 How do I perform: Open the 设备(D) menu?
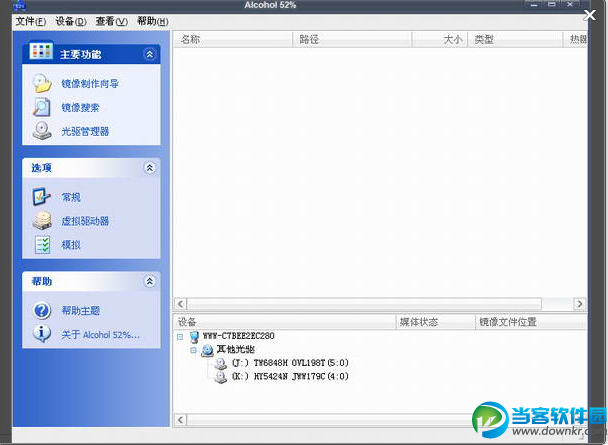click(71, 21)
